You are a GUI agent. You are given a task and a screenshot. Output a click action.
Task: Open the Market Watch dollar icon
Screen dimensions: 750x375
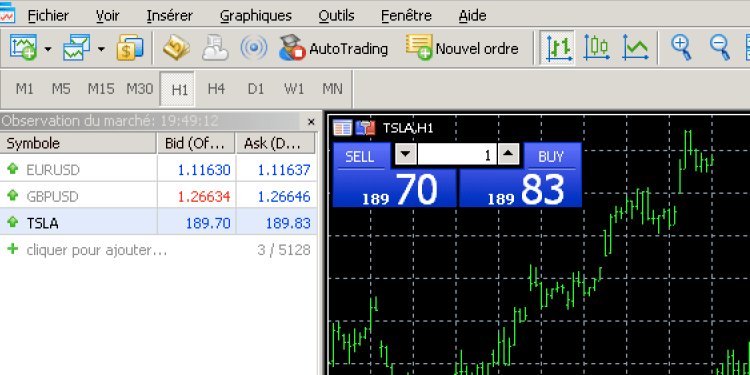coord(130,48)
